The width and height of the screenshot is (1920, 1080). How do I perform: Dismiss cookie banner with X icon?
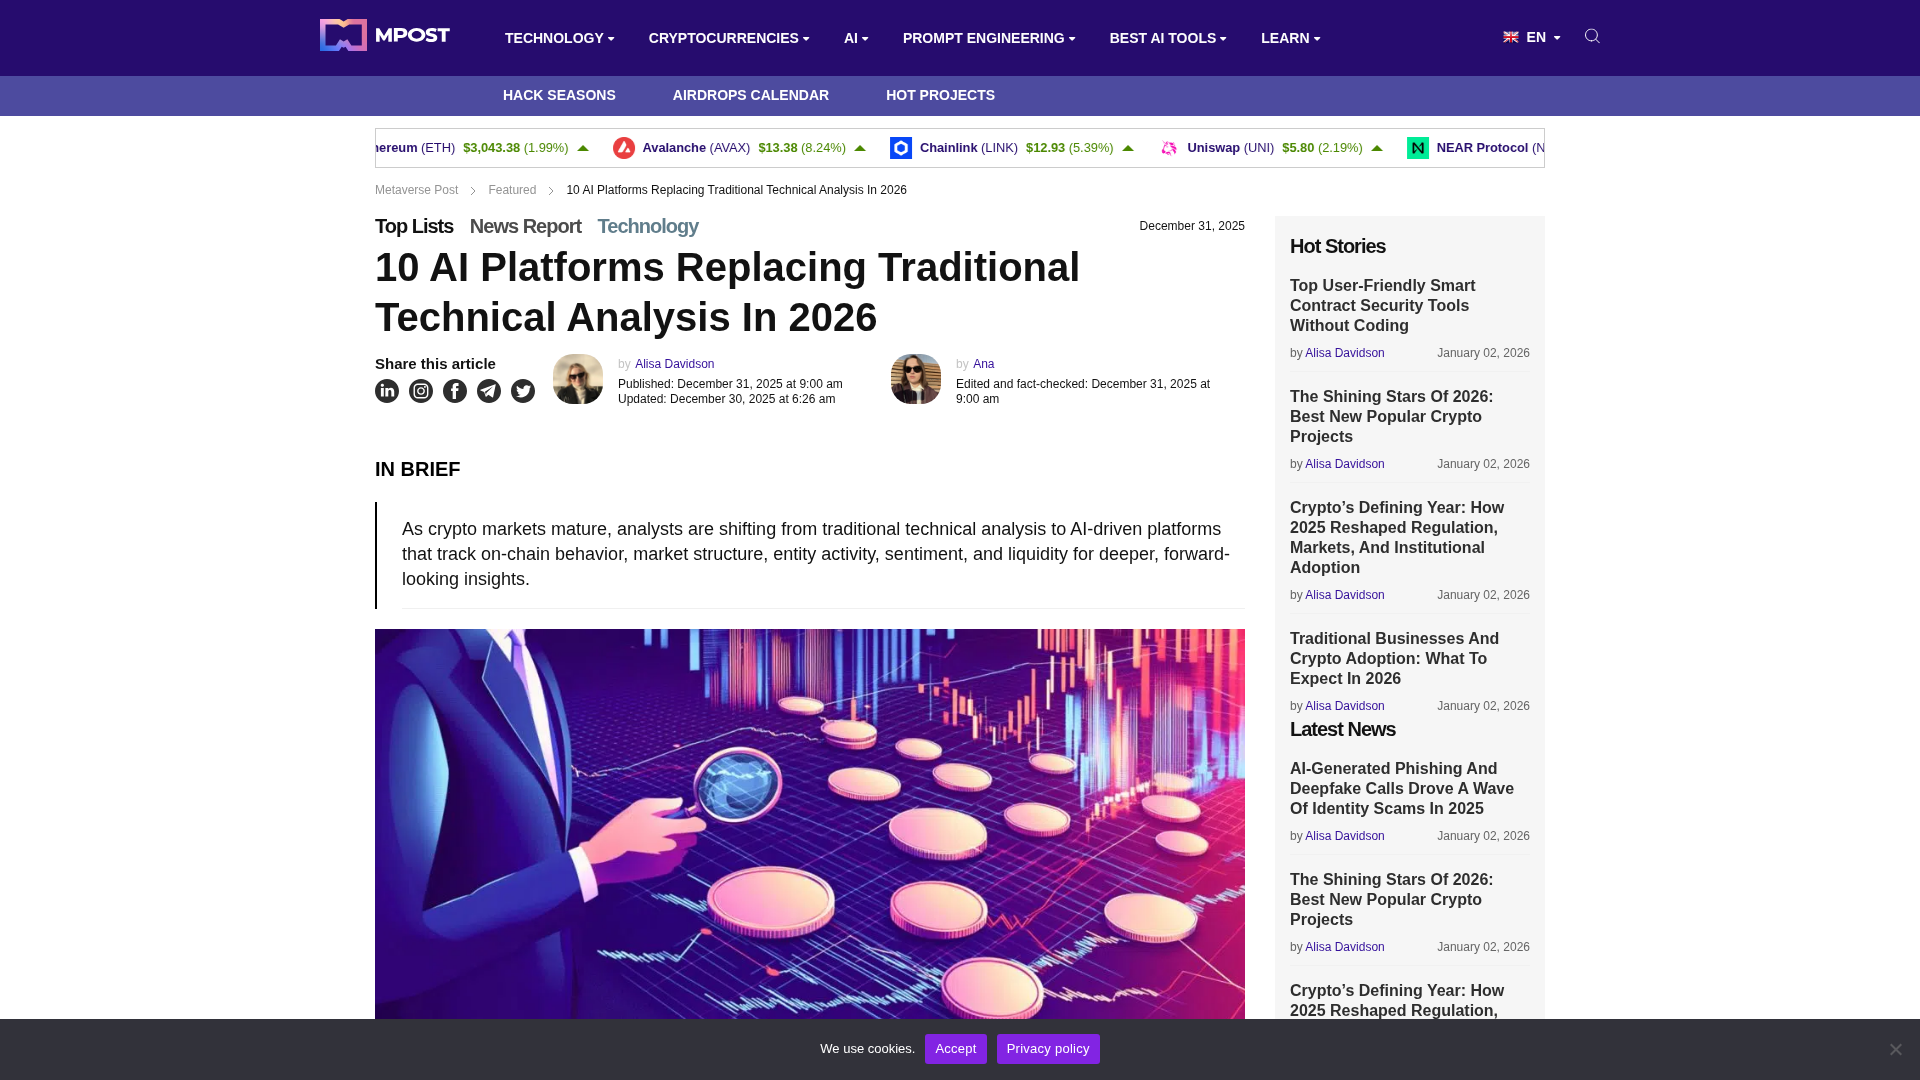pyautogui.click(x=1895, y=1049)
